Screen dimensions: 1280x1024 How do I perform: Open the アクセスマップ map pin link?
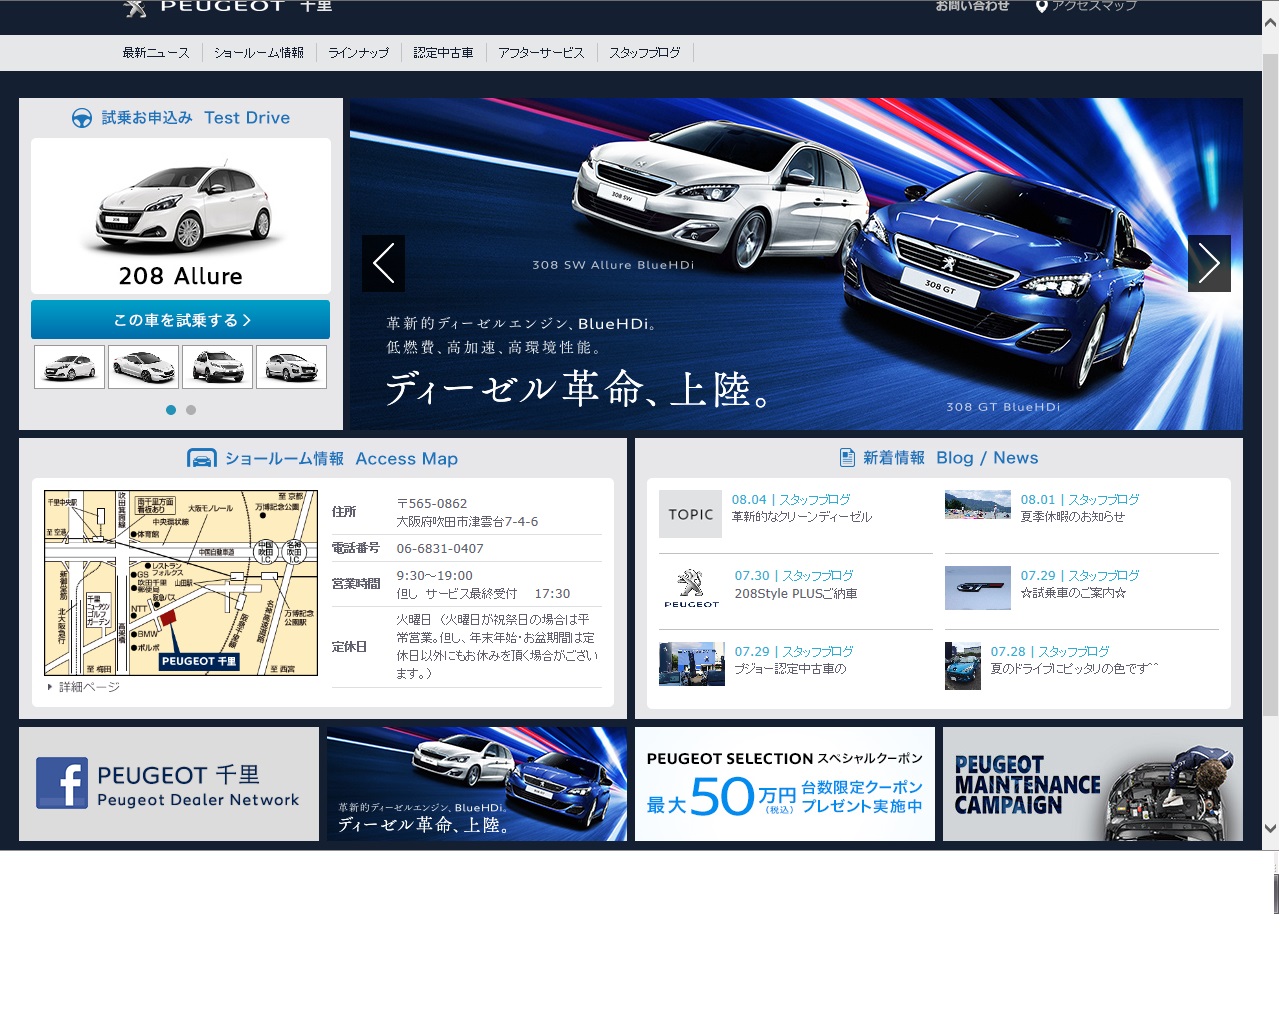[1086, 6]
